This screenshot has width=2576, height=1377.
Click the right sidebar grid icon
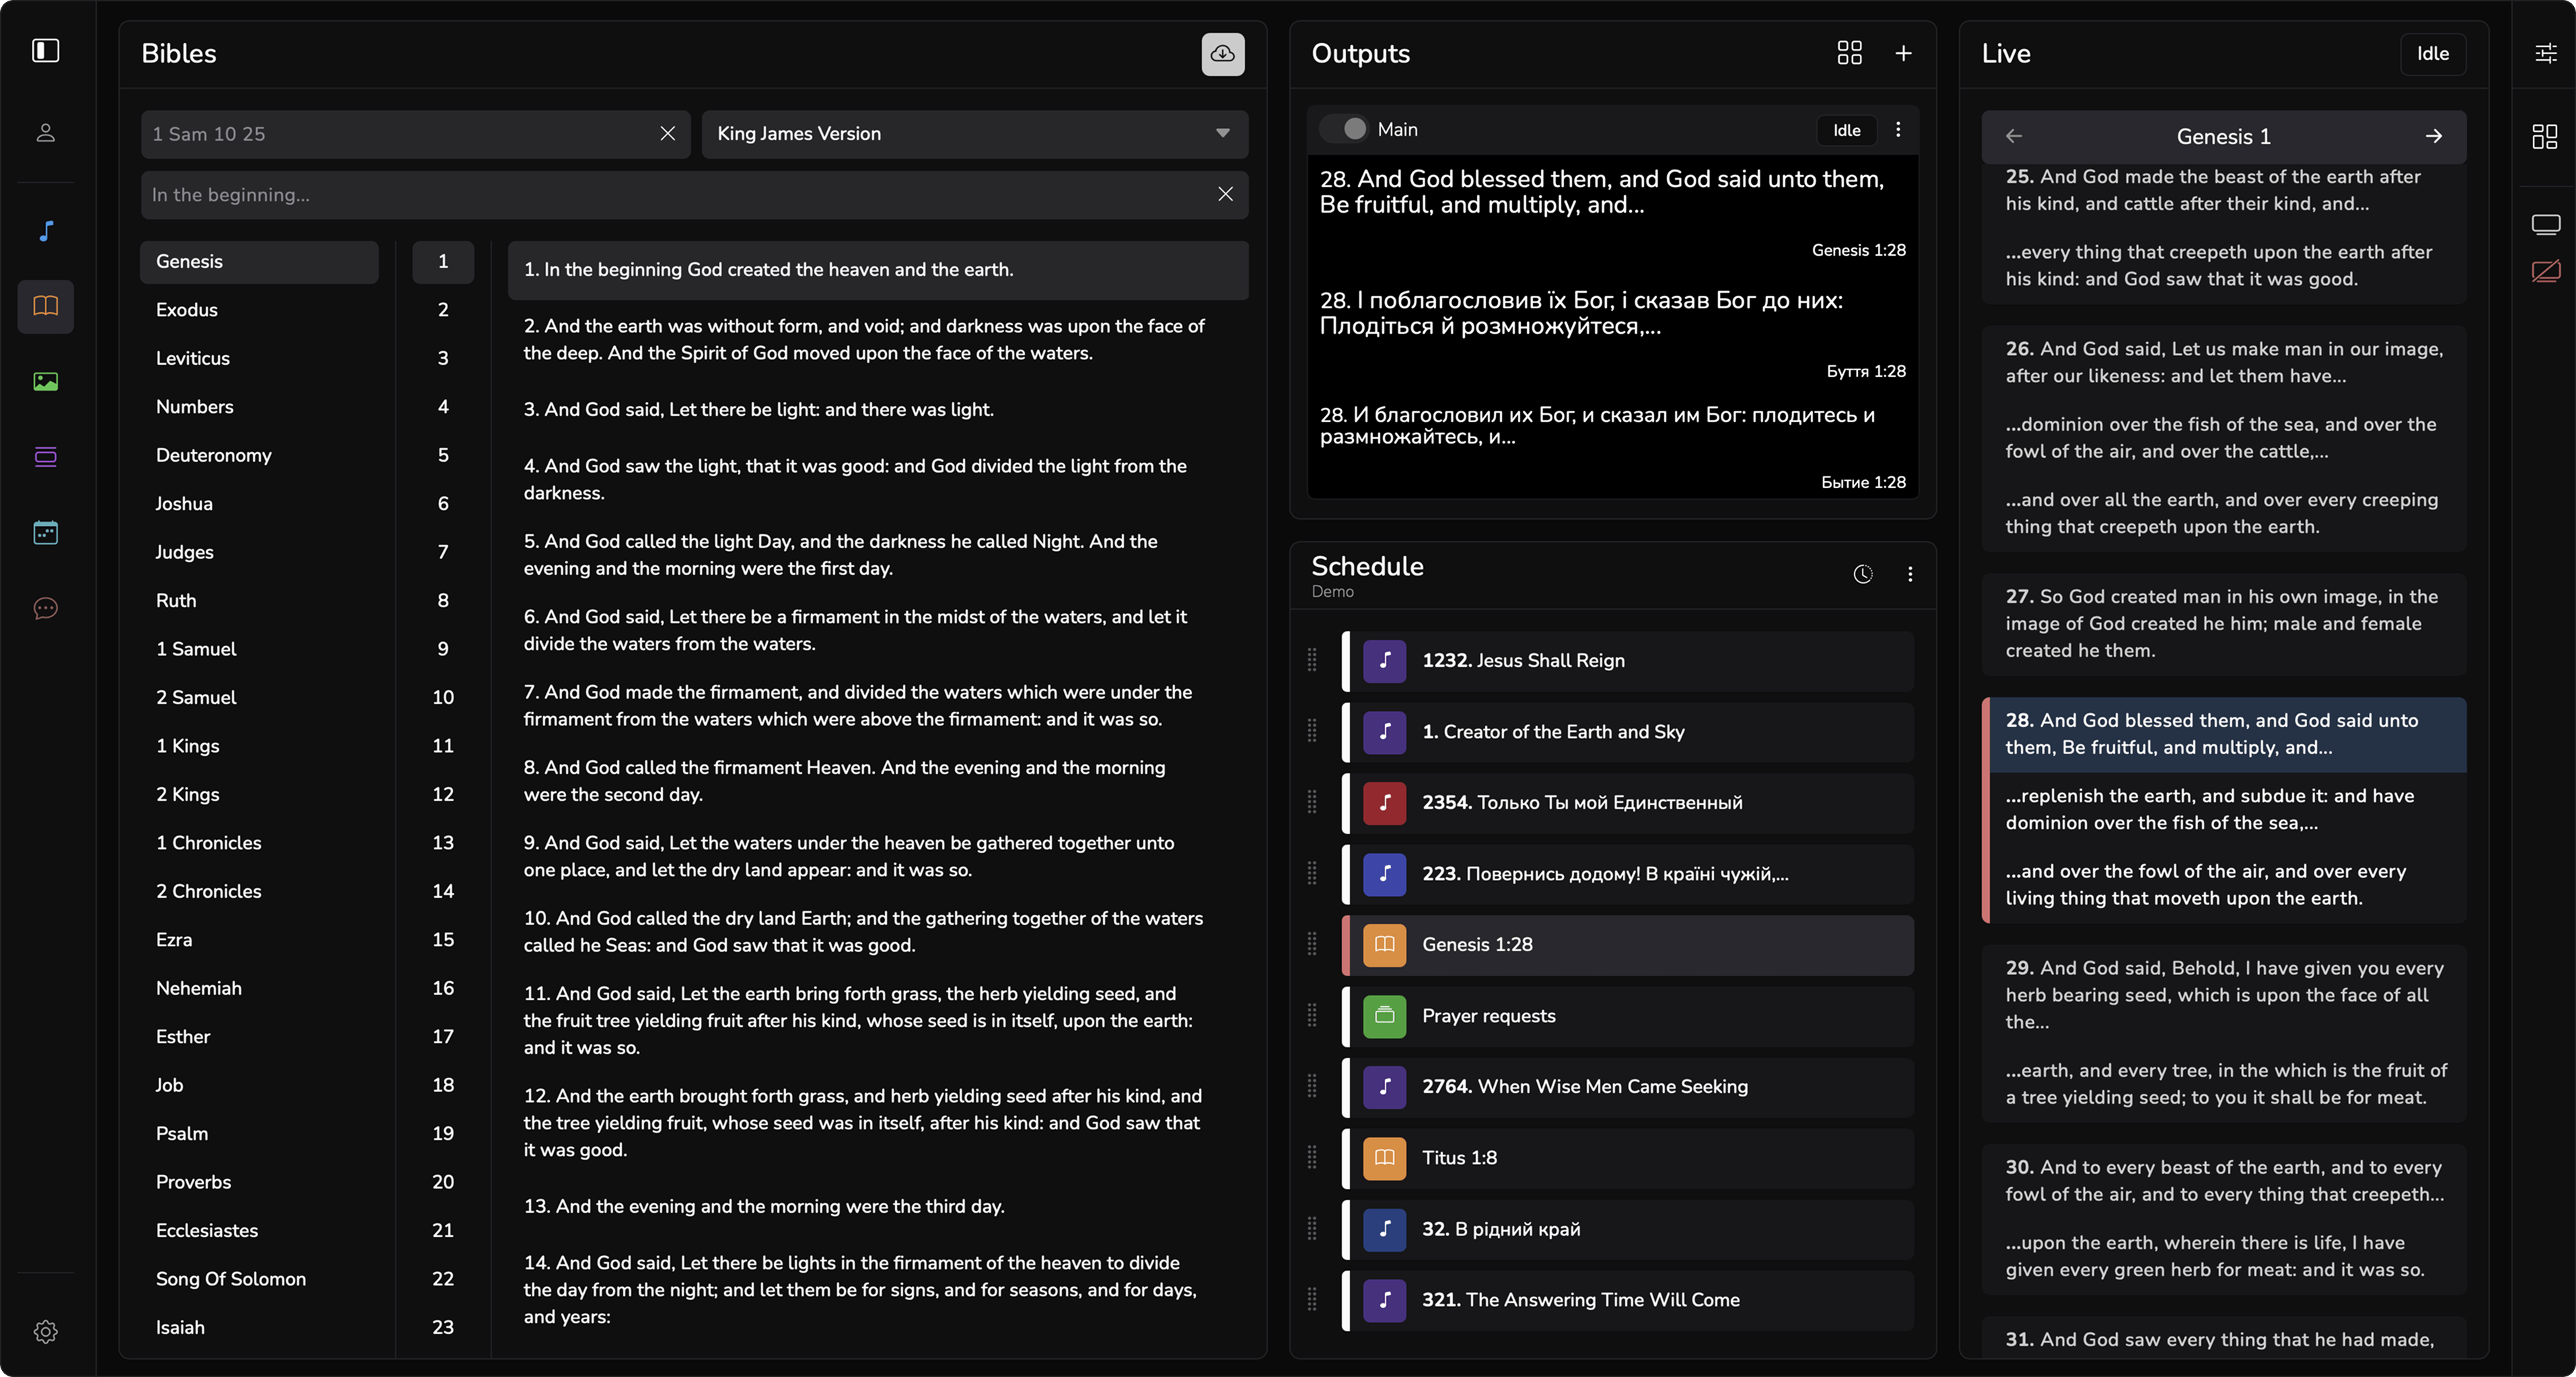tap(2546, 136)
